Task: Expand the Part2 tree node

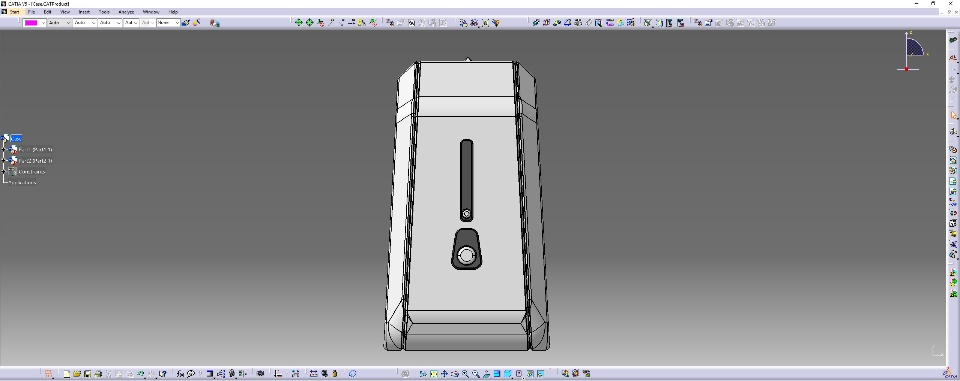Action: tap(4, 160)
